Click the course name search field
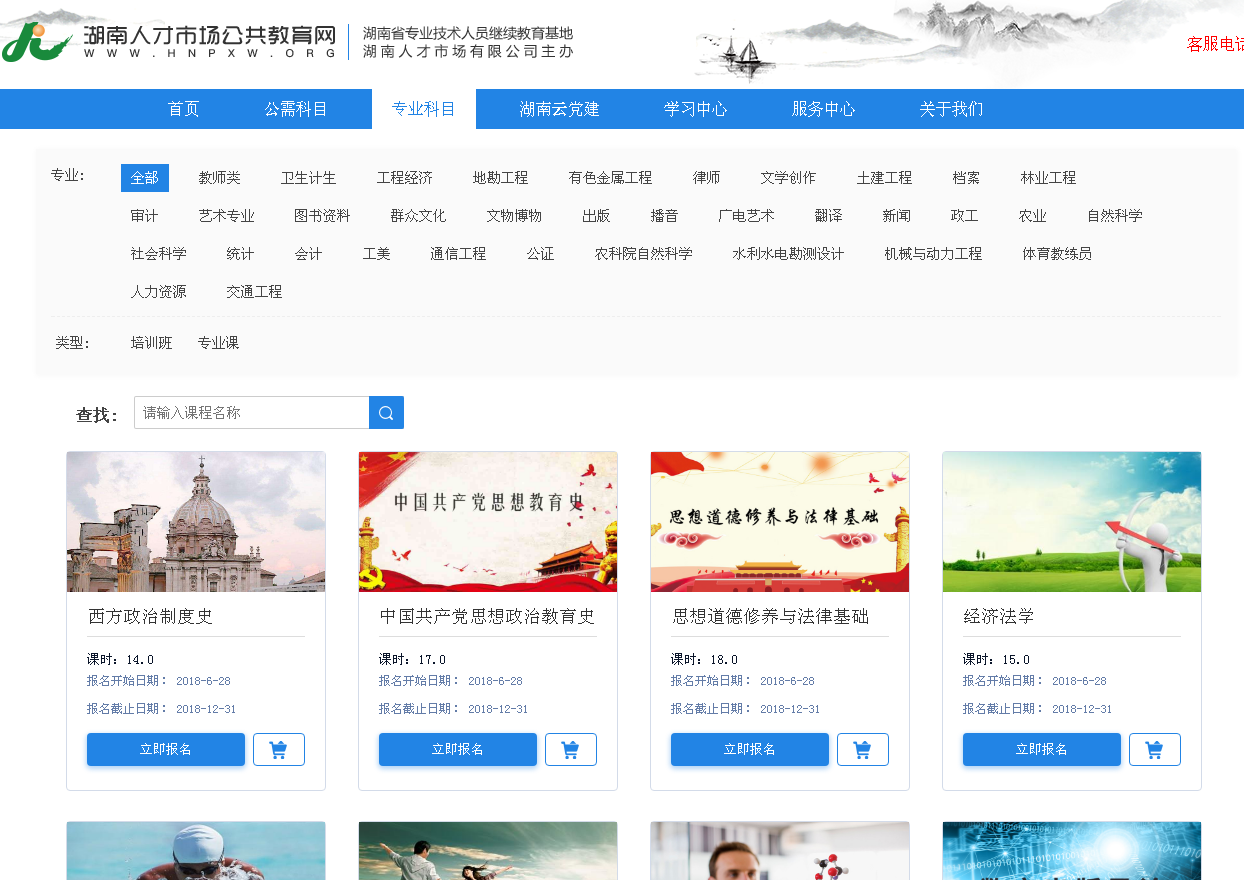The image size is (1244, 880). pos(251,413)
